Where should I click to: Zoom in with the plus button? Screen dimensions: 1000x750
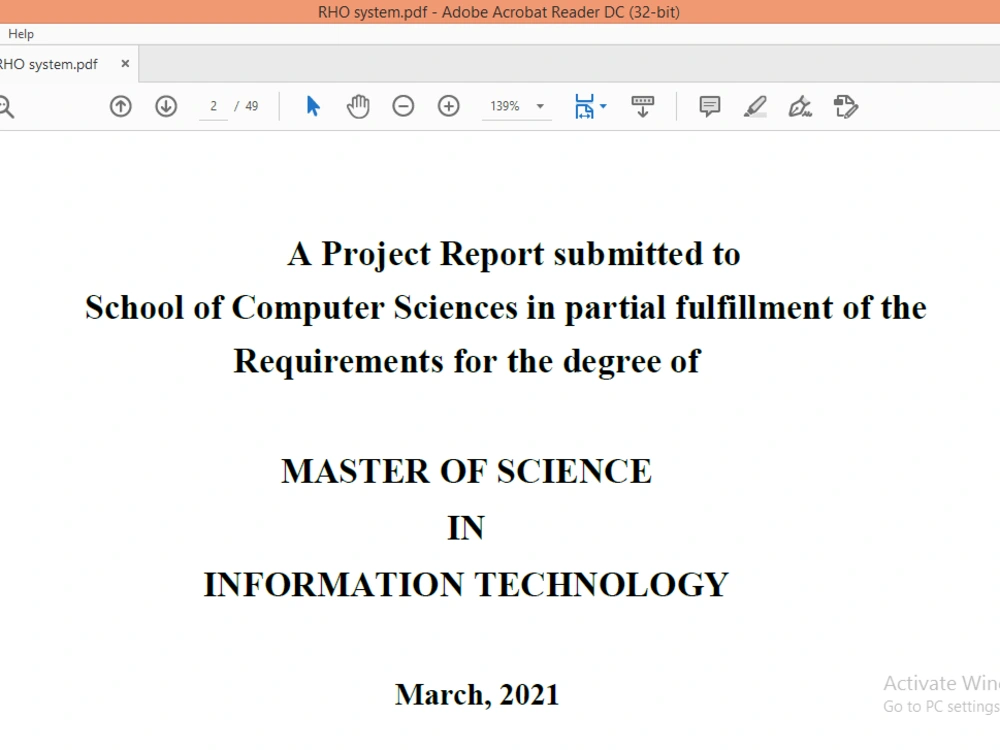[x=448, y=106]
